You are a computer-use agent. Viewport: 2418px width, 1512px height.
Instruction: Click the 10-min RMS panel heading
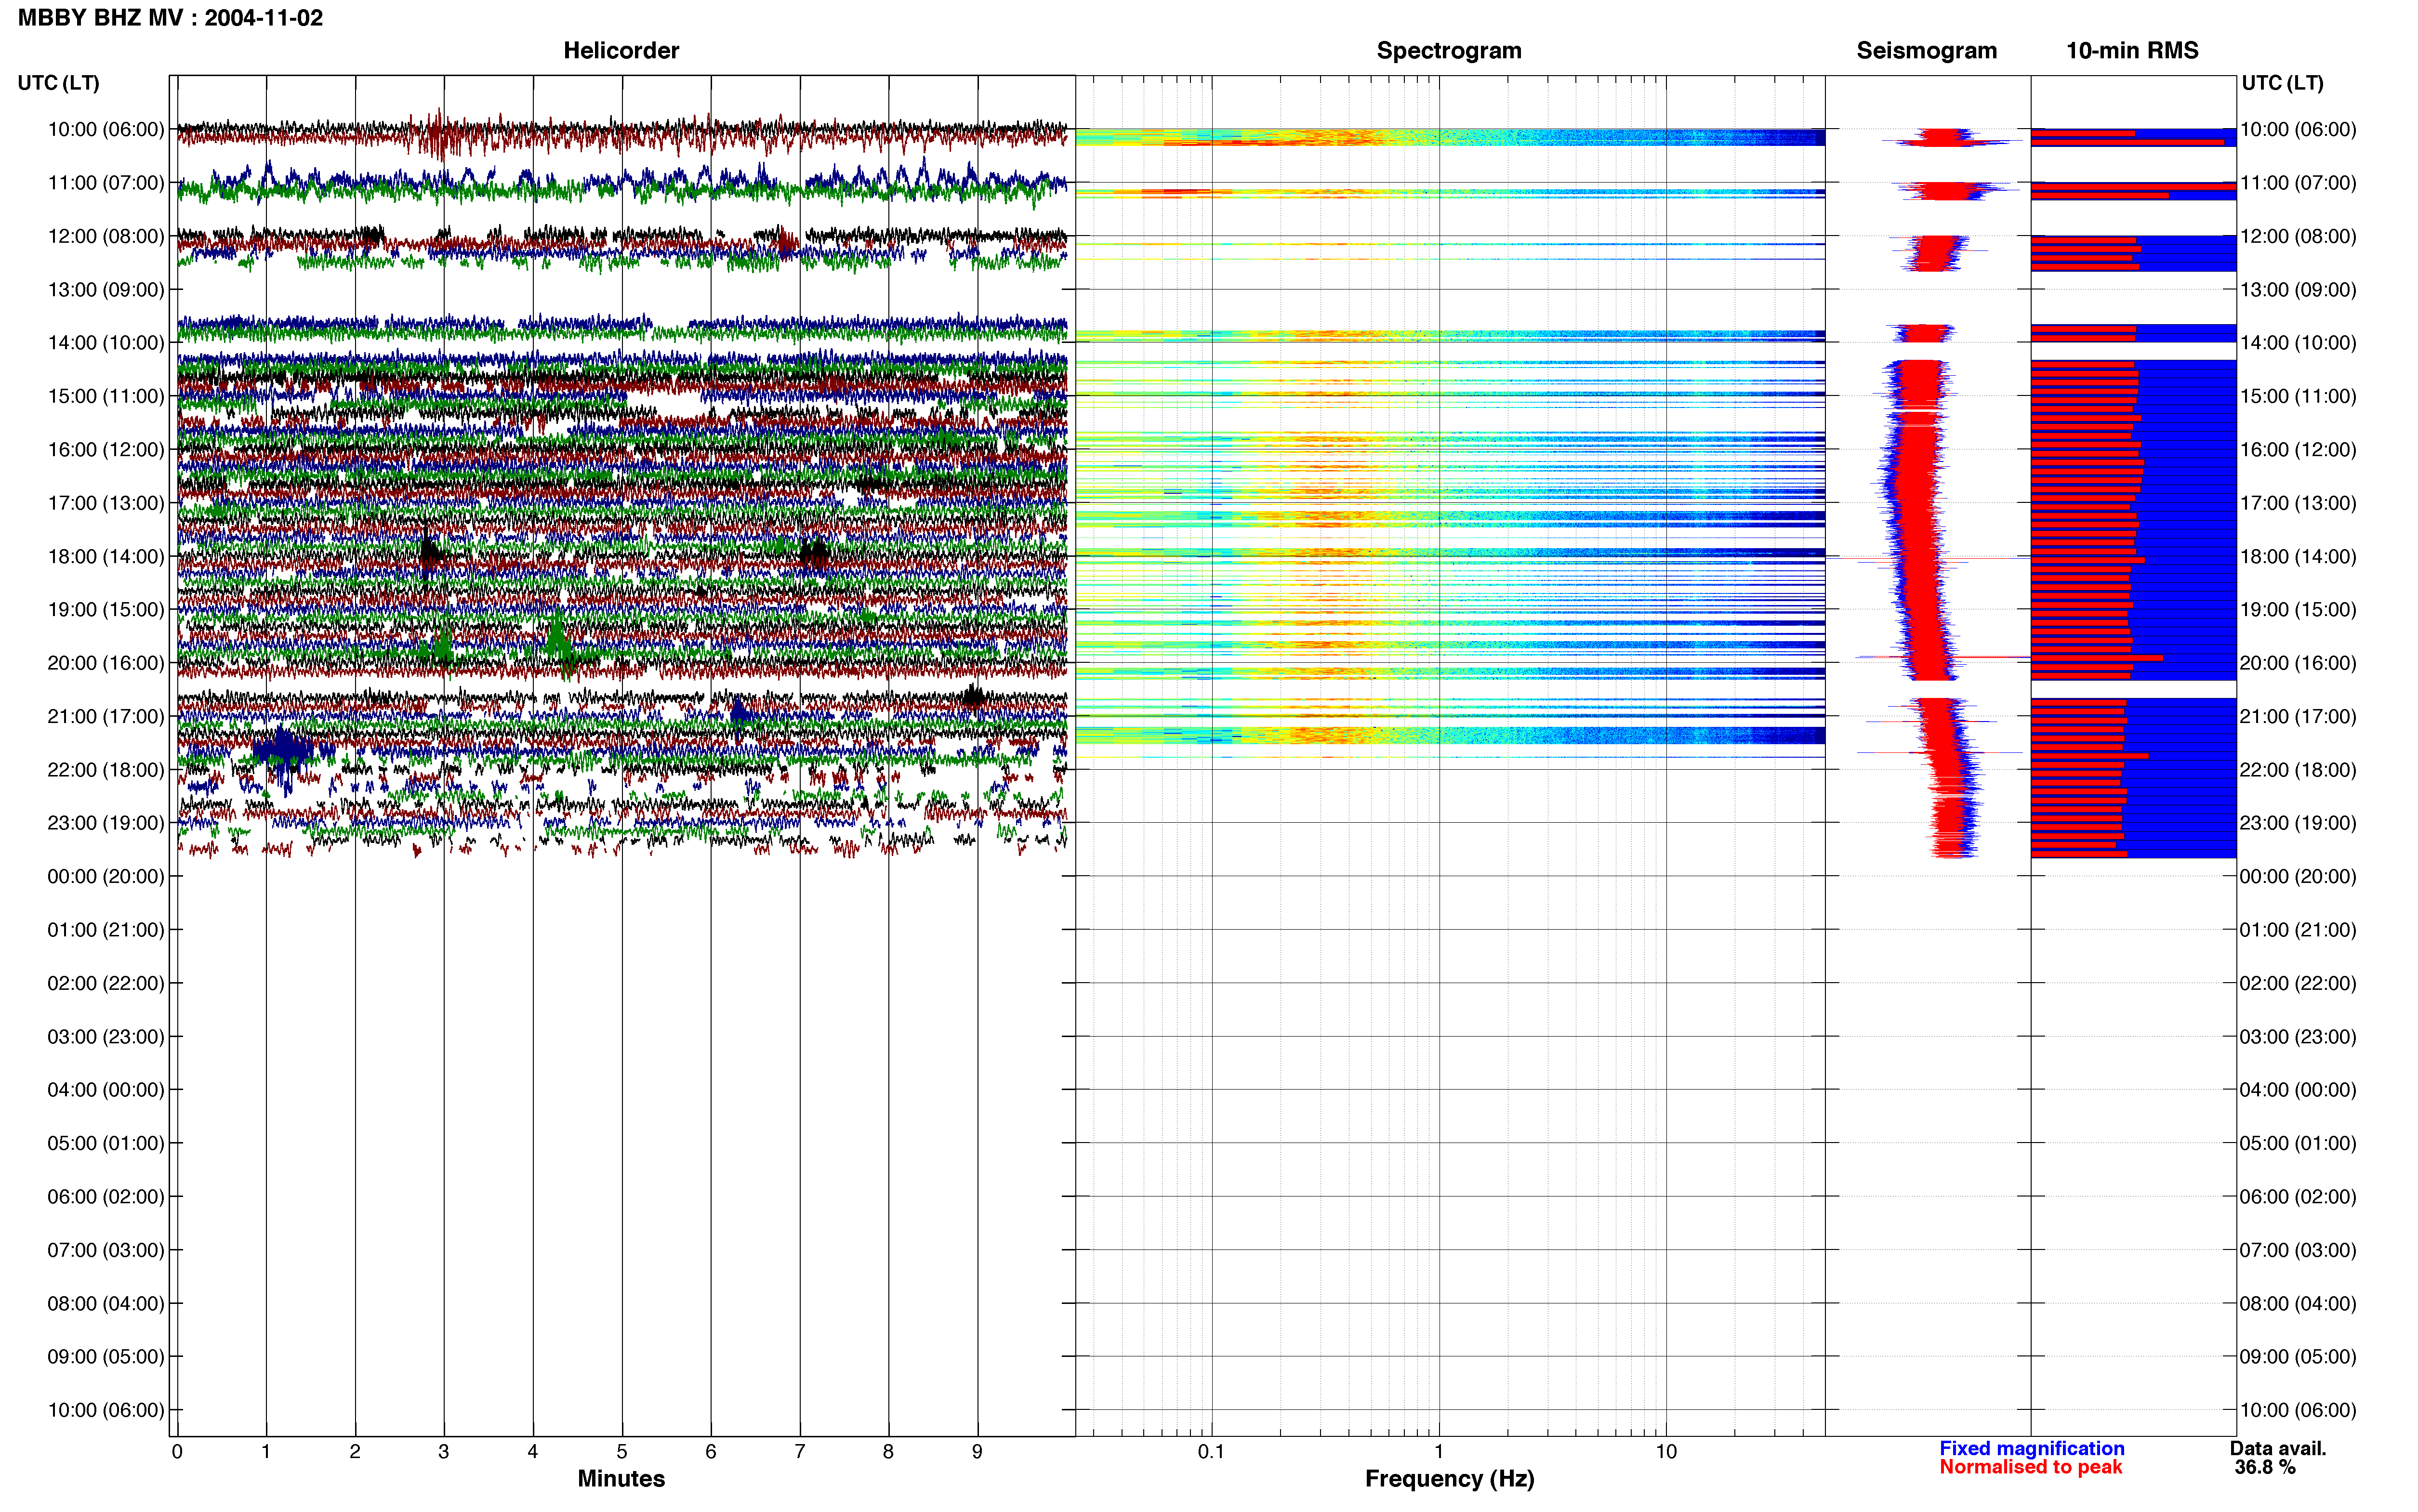pos(2132,50)
